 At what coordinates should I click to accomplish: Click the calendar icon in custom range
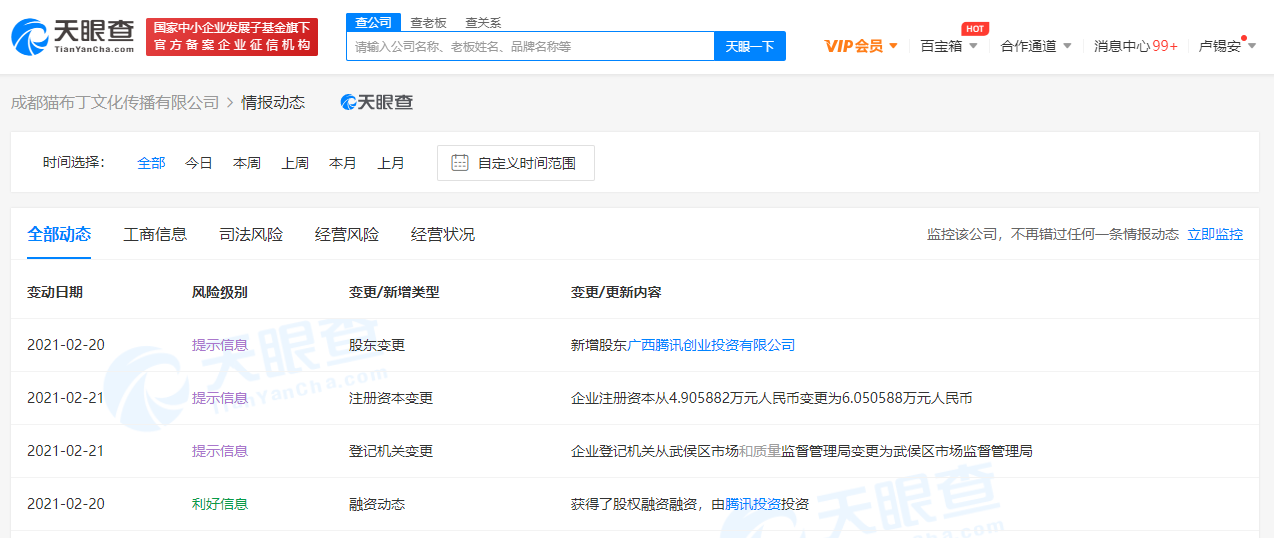[x=460, y=163]
